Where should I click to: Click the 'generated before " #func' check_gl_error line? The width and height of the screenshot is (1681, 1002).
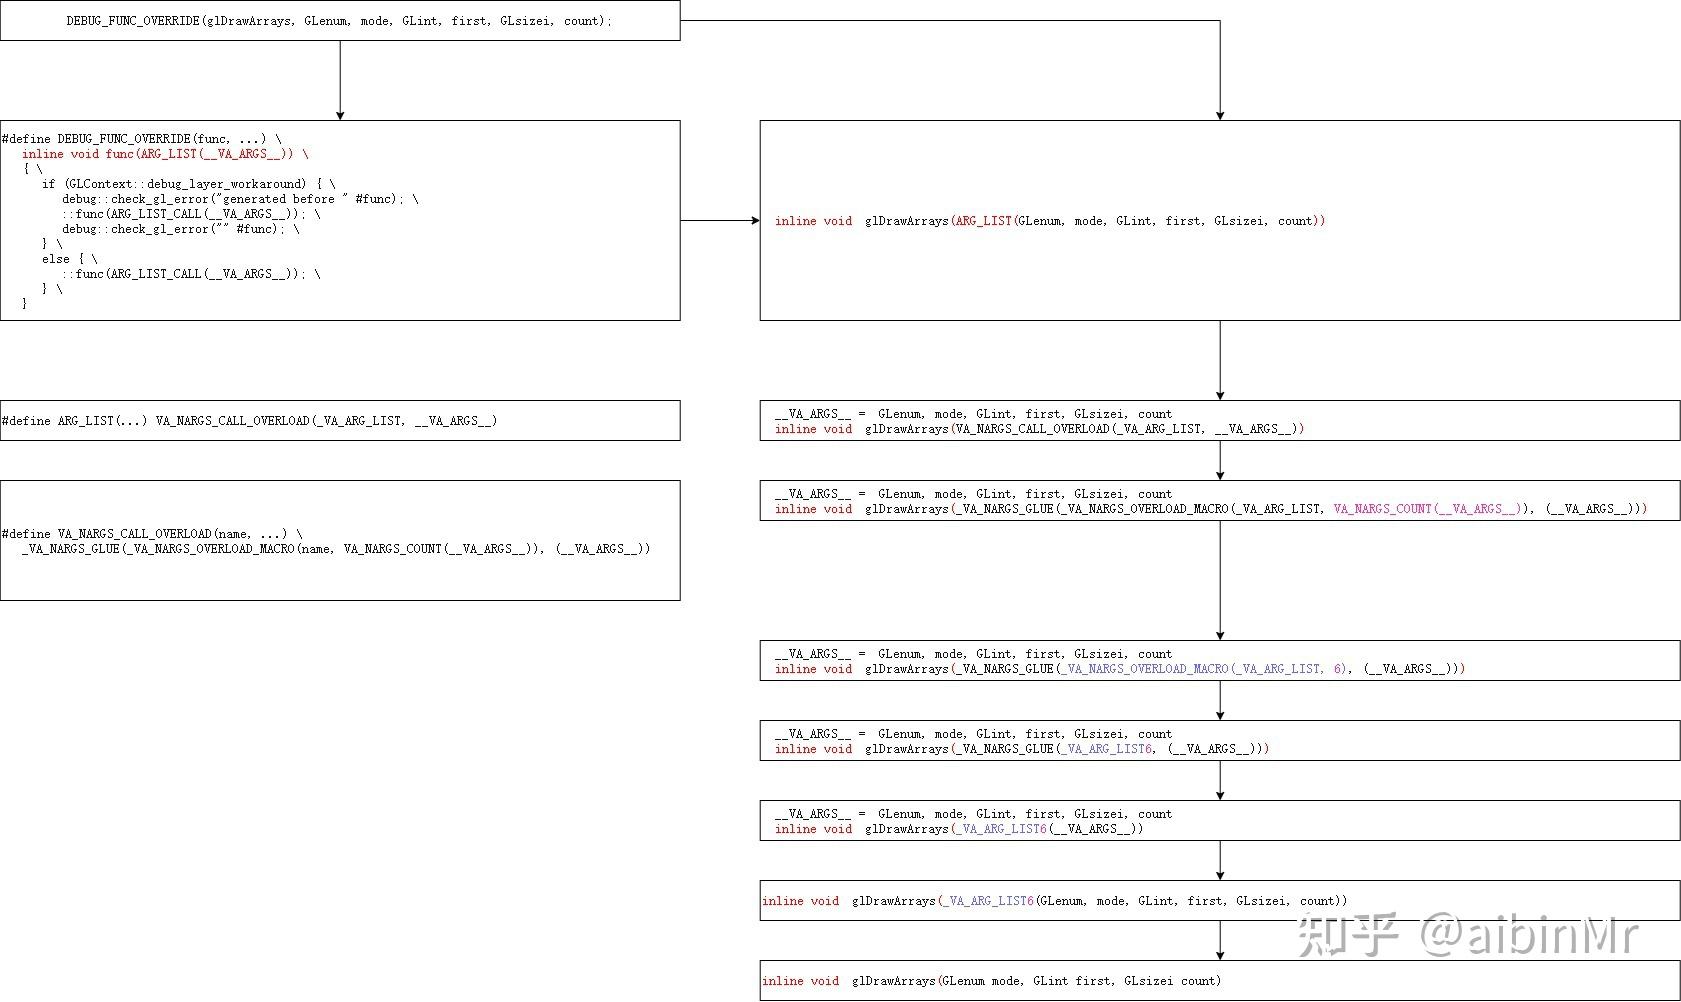point(240,199)
